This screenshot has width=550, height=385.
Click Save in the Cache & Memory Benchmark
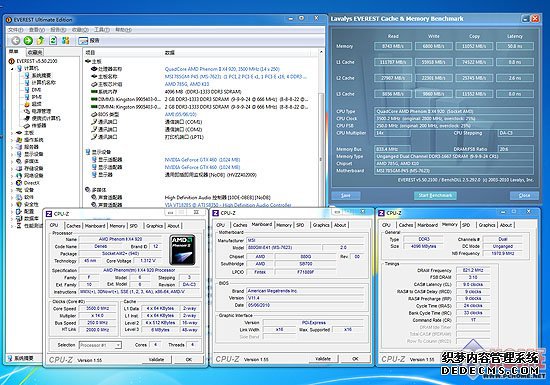click(x=346, y=195)
